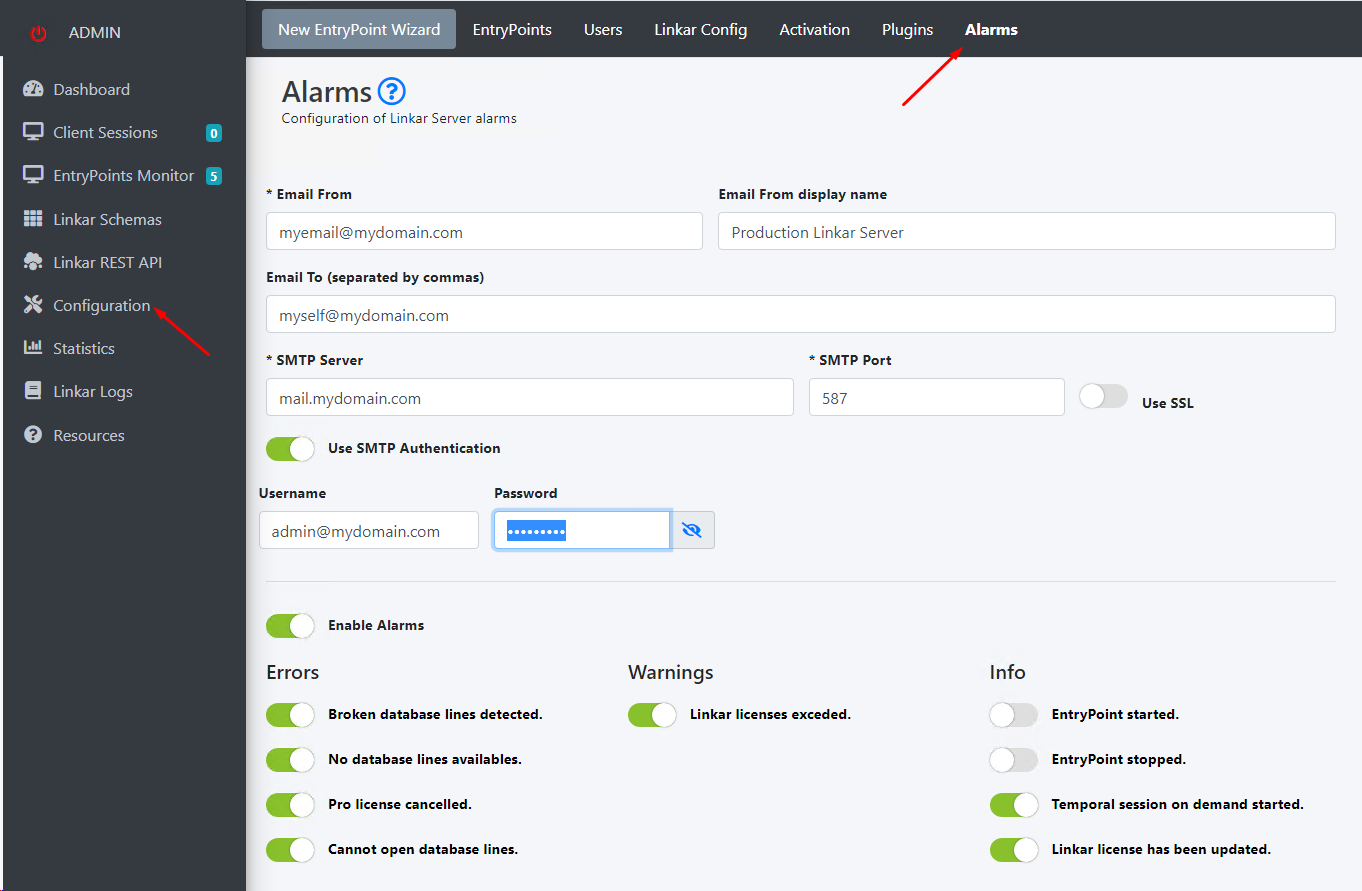Image resolution: width=1362 pixels, height=891 pixels.
Task: Toggle the Use SSL switch
Action: coord(1104,397)
